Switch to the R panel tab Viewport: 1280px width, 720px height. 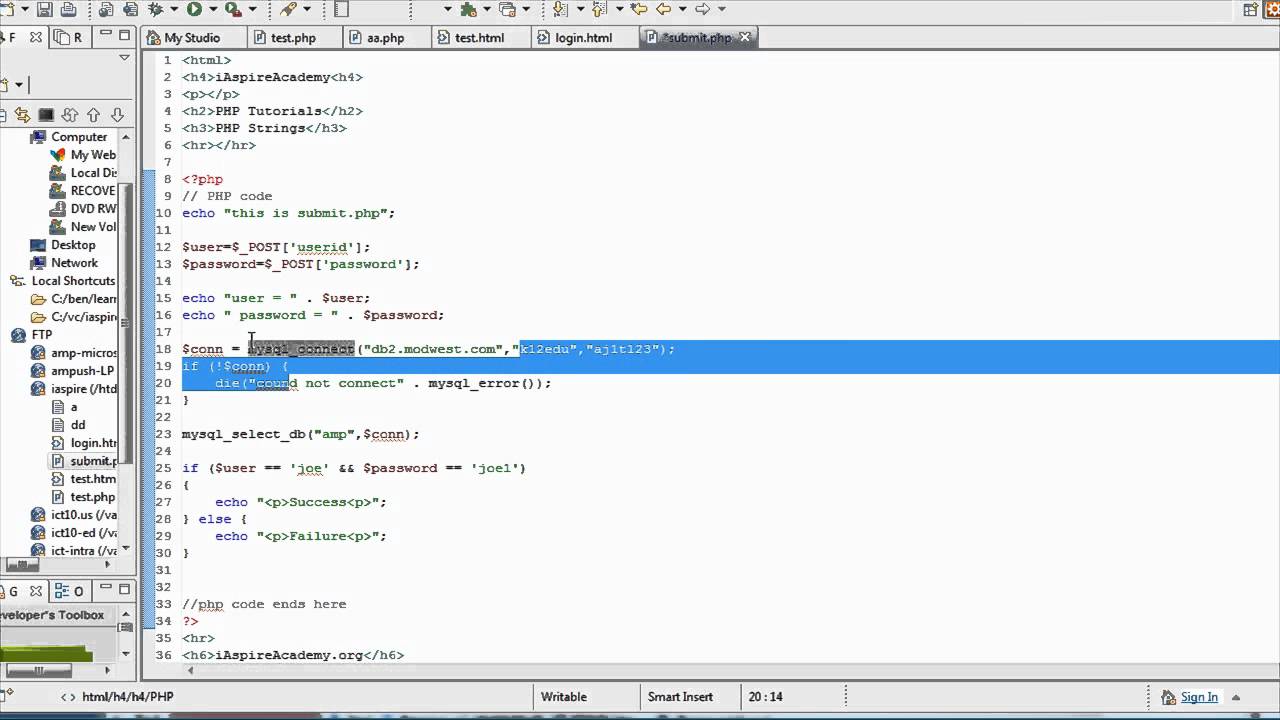[x=70, y=38]
